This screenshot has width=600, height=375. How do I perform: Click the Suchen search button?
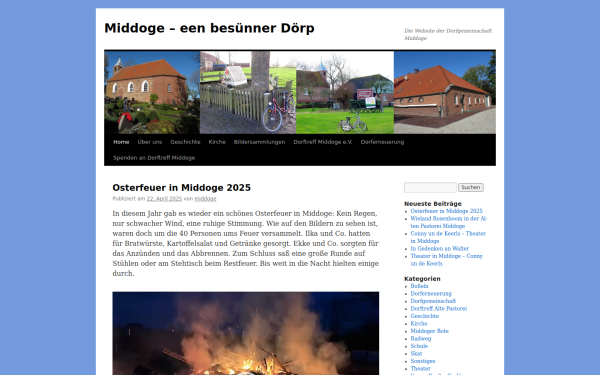coord(471,188)
